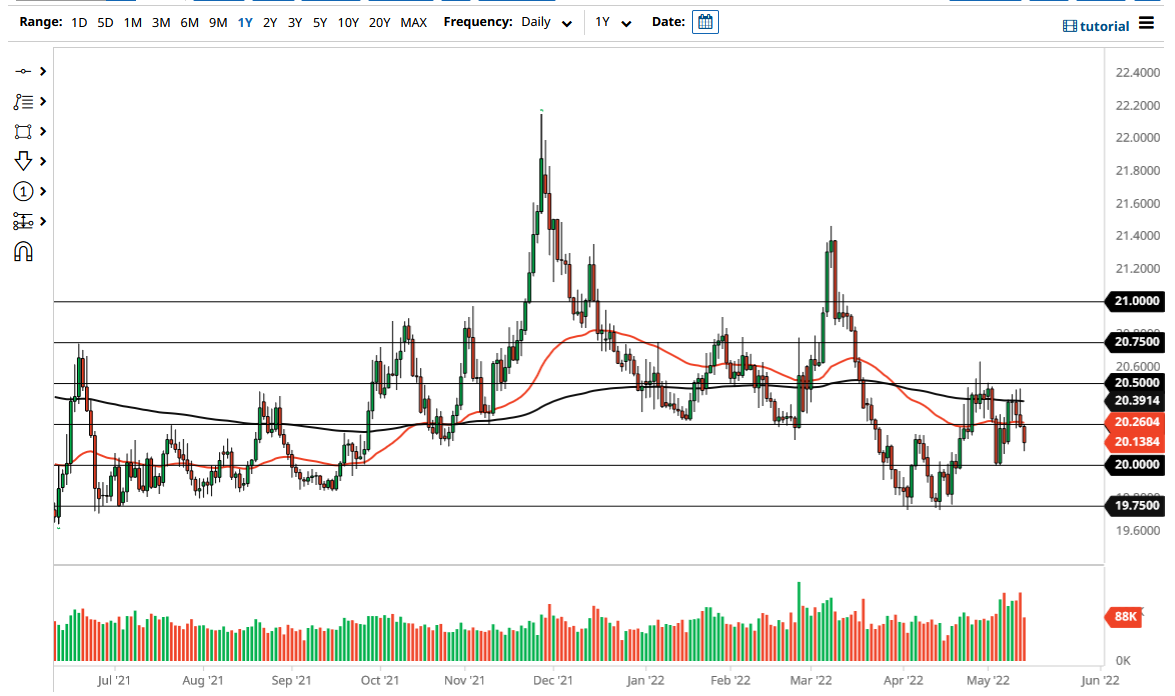Select the numbered circle annotation tool

pyautogui.click(x=22, y=190)
